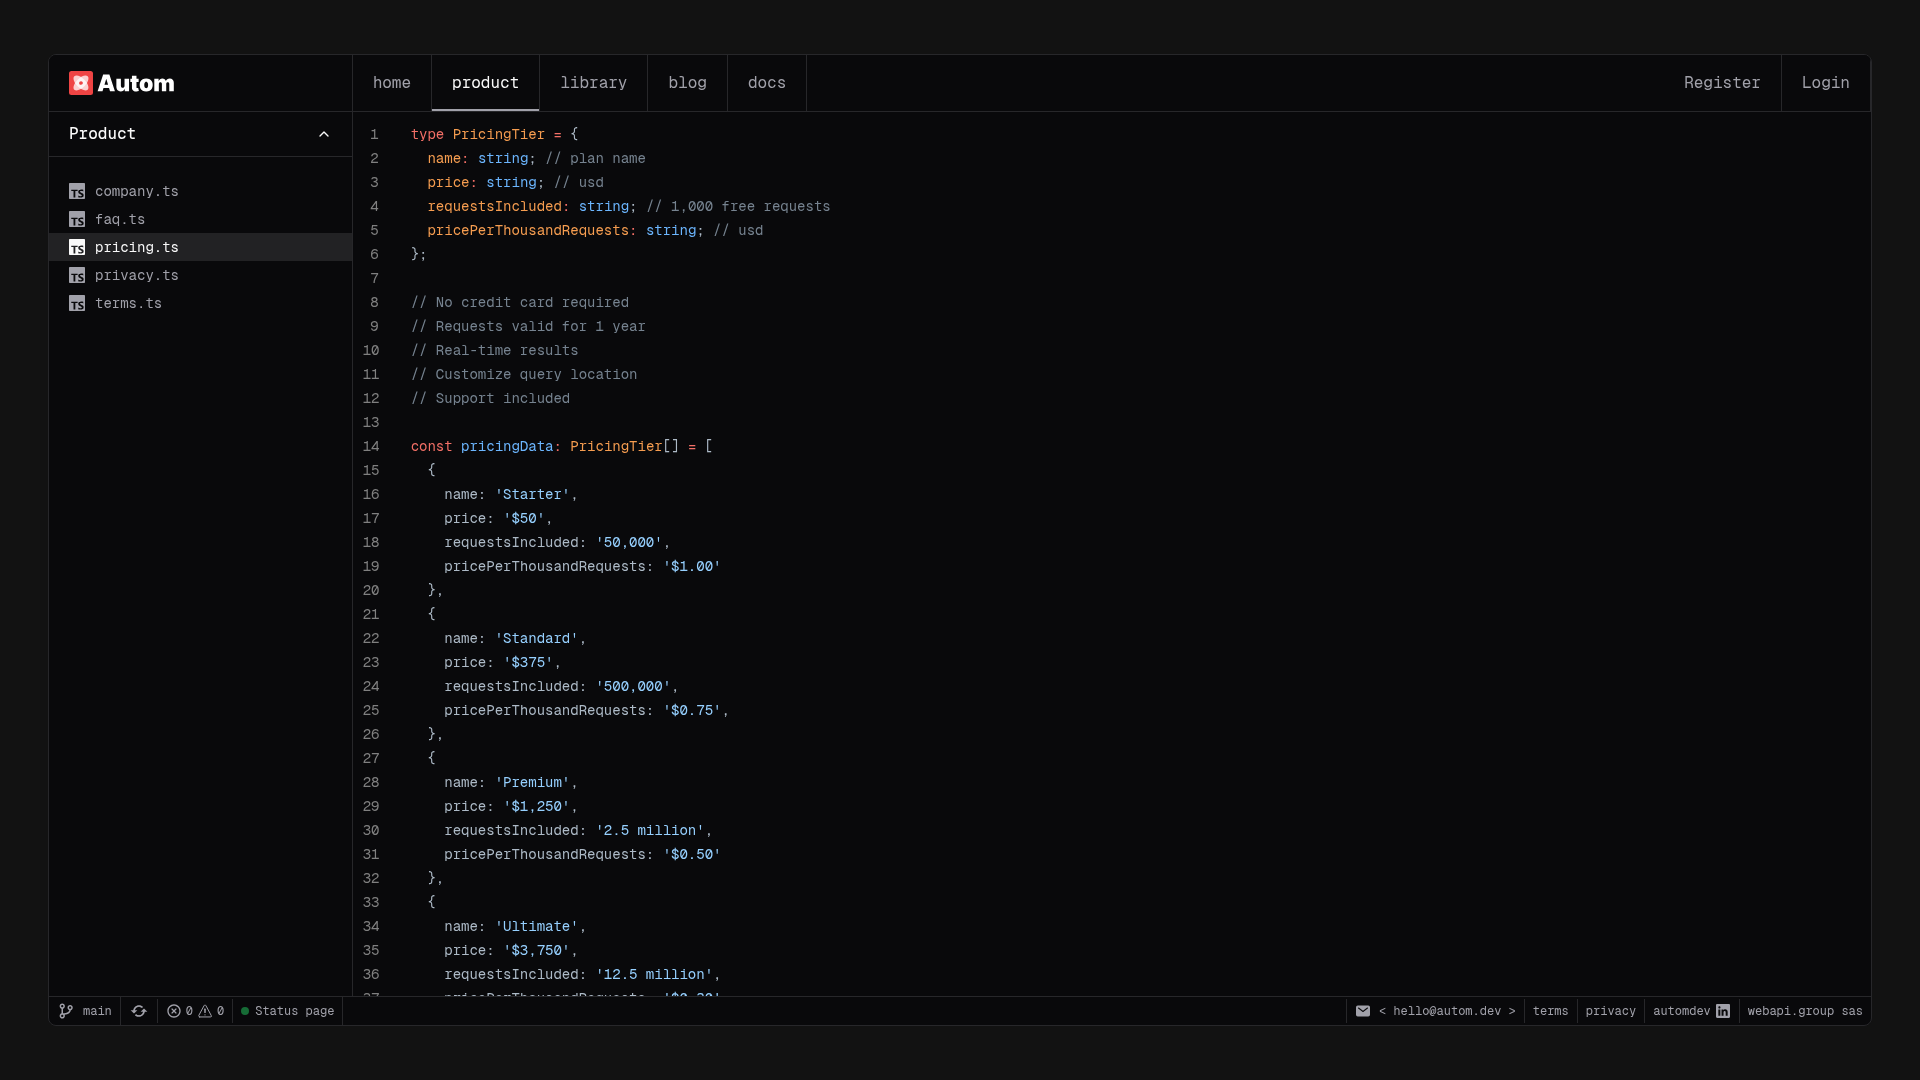The image size is (1920, 1080).
Task: Click the Login button
Action: point(1825,83)
